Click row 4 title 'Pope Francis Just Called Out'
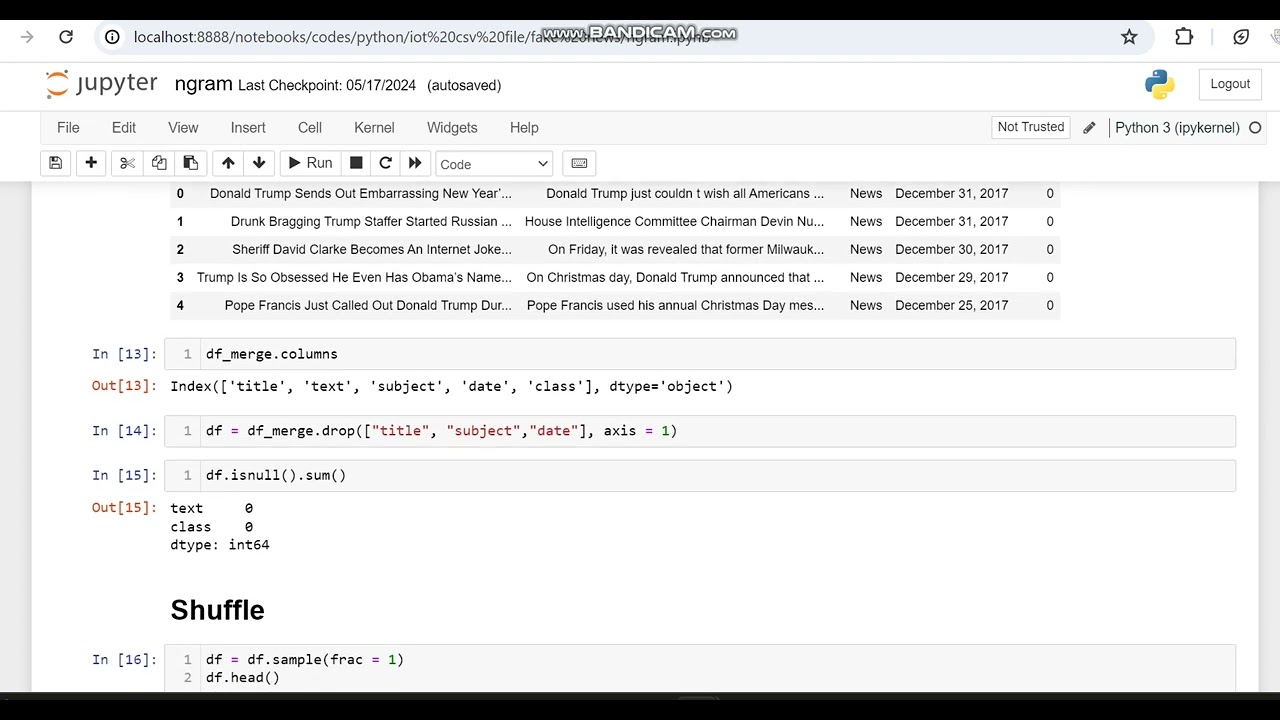 coord(368,305)
